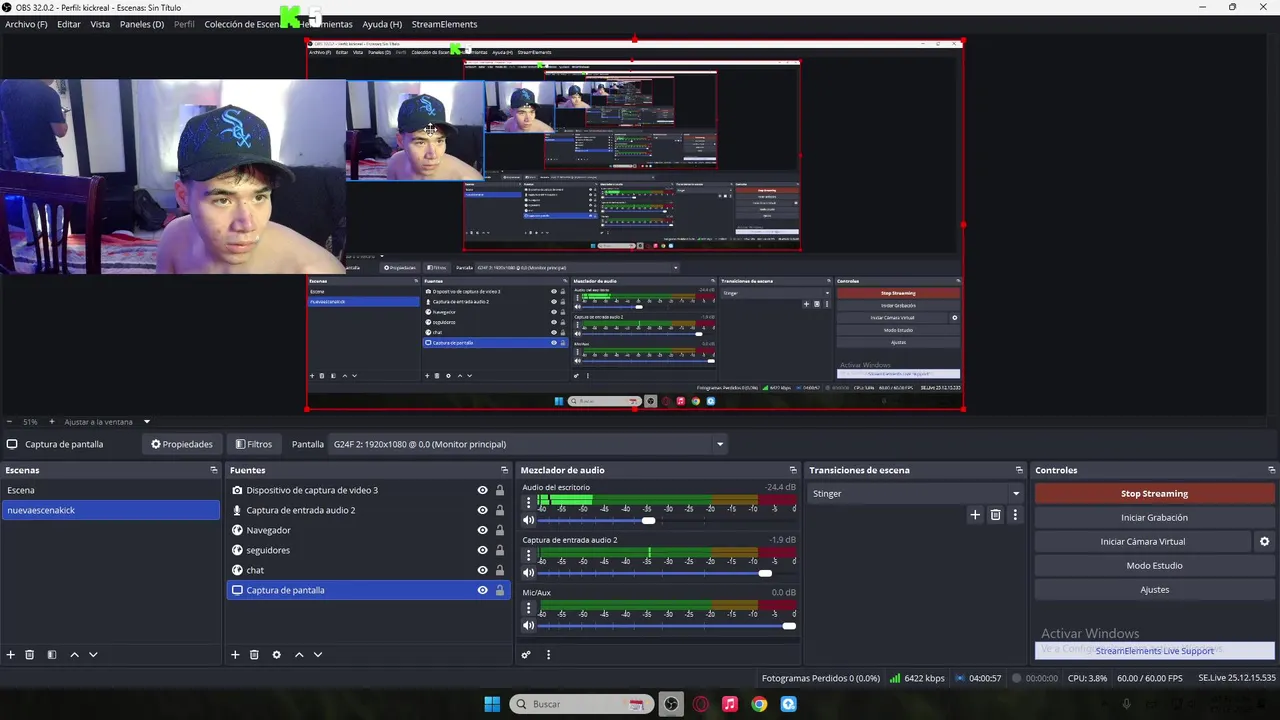
Task: Toggle visibility of Dispositivo de captura de video 3
Action: click(482, 490)
